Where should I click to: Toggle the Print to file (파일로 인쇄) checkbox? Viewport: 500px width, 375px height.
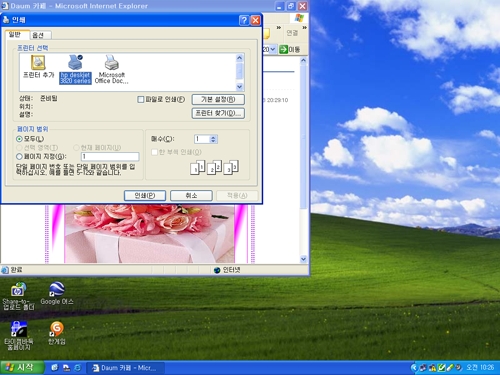coord(141,99)
